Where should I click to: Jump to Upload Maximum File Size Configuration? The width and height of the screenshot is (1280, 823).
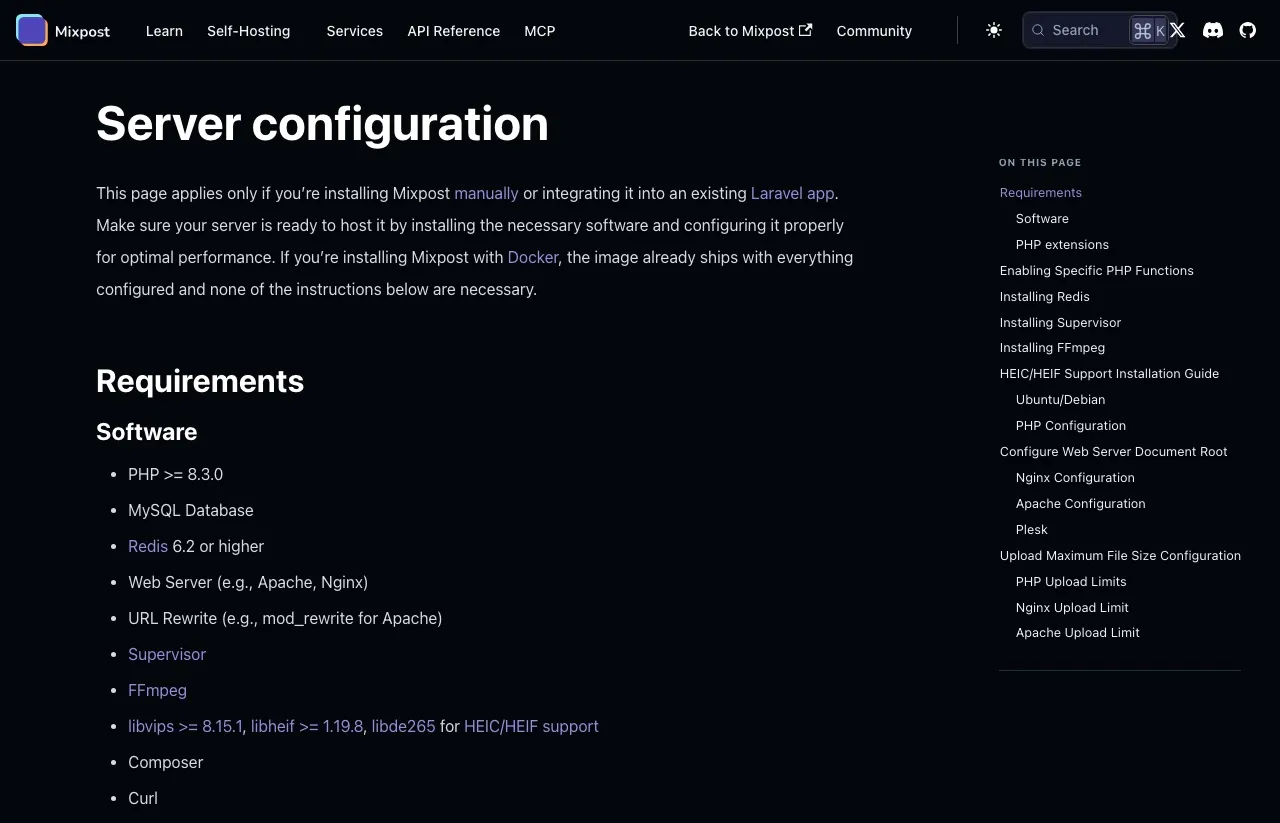(1120, 556)
